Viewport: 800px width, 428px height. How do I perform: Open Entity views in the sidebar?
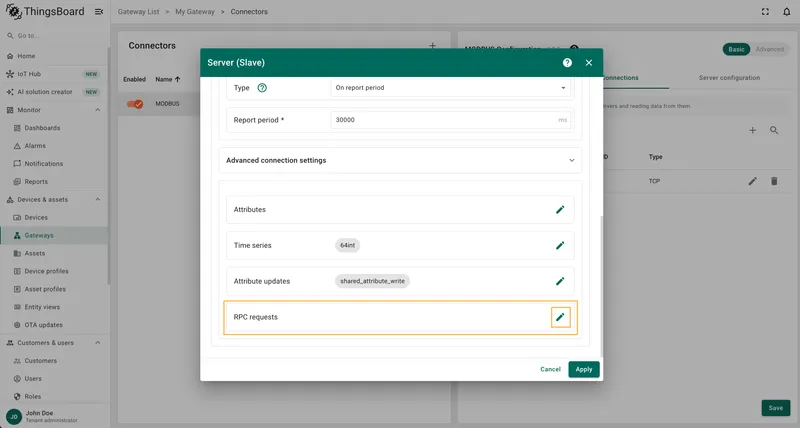pos(54,307)
